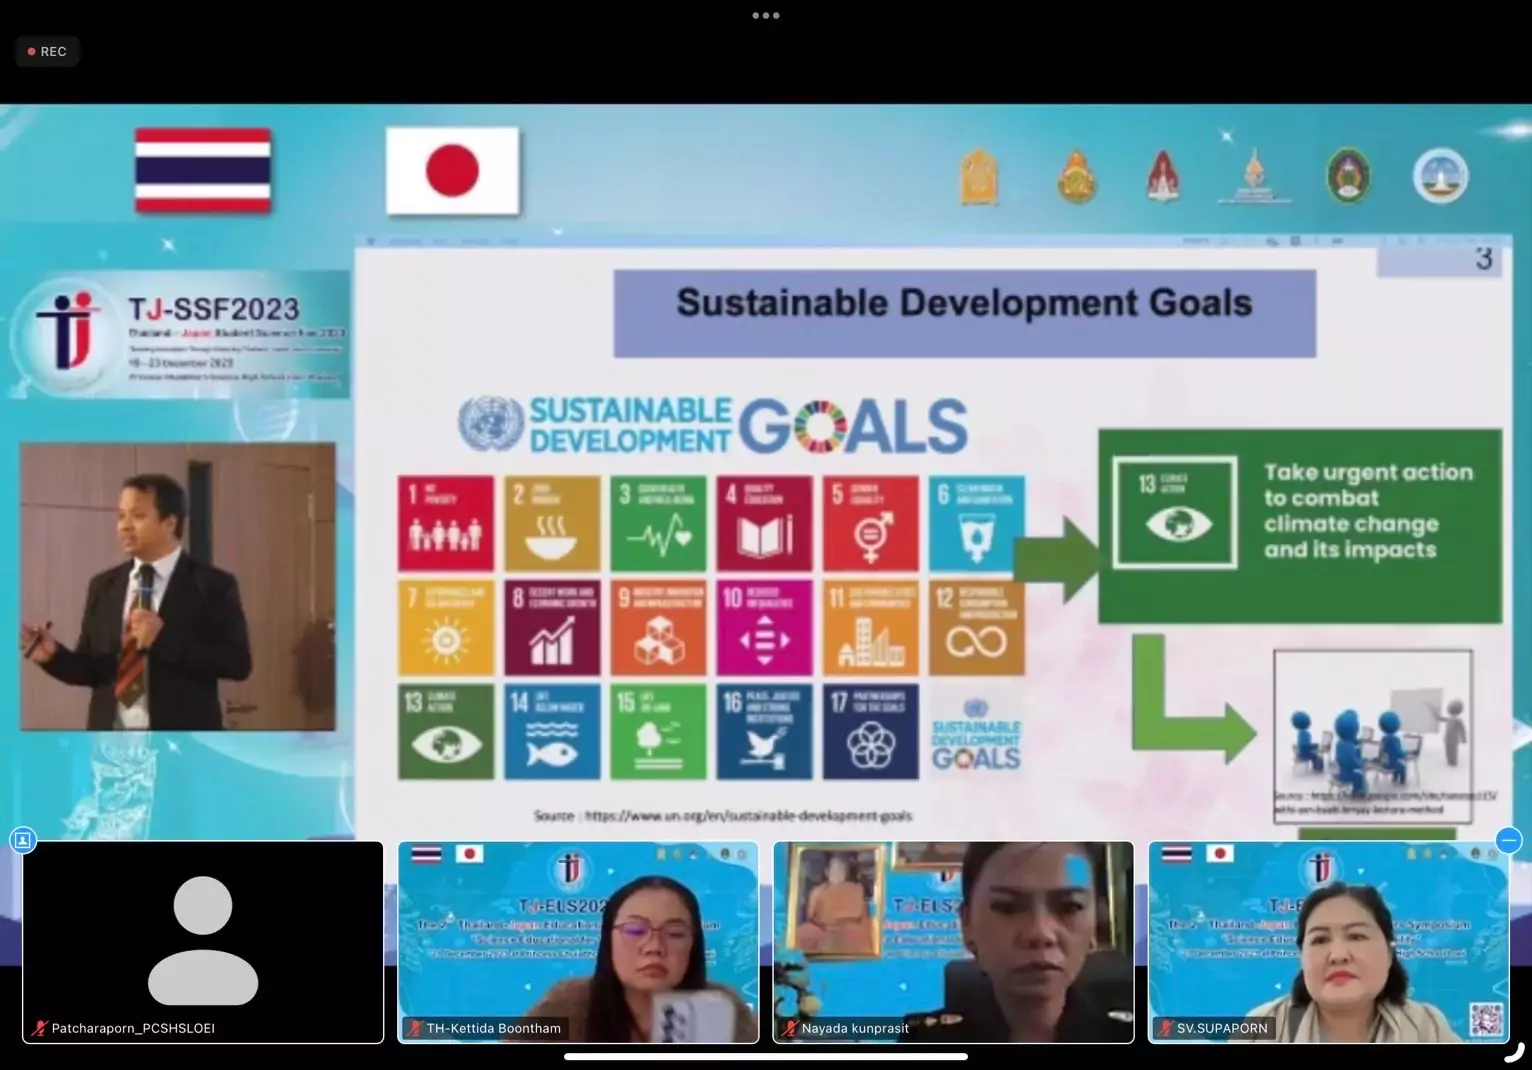Viewport: 1532px width, 1070px height.
Task: Tap the large Japan flag in the shared screen
Action: 452,170
